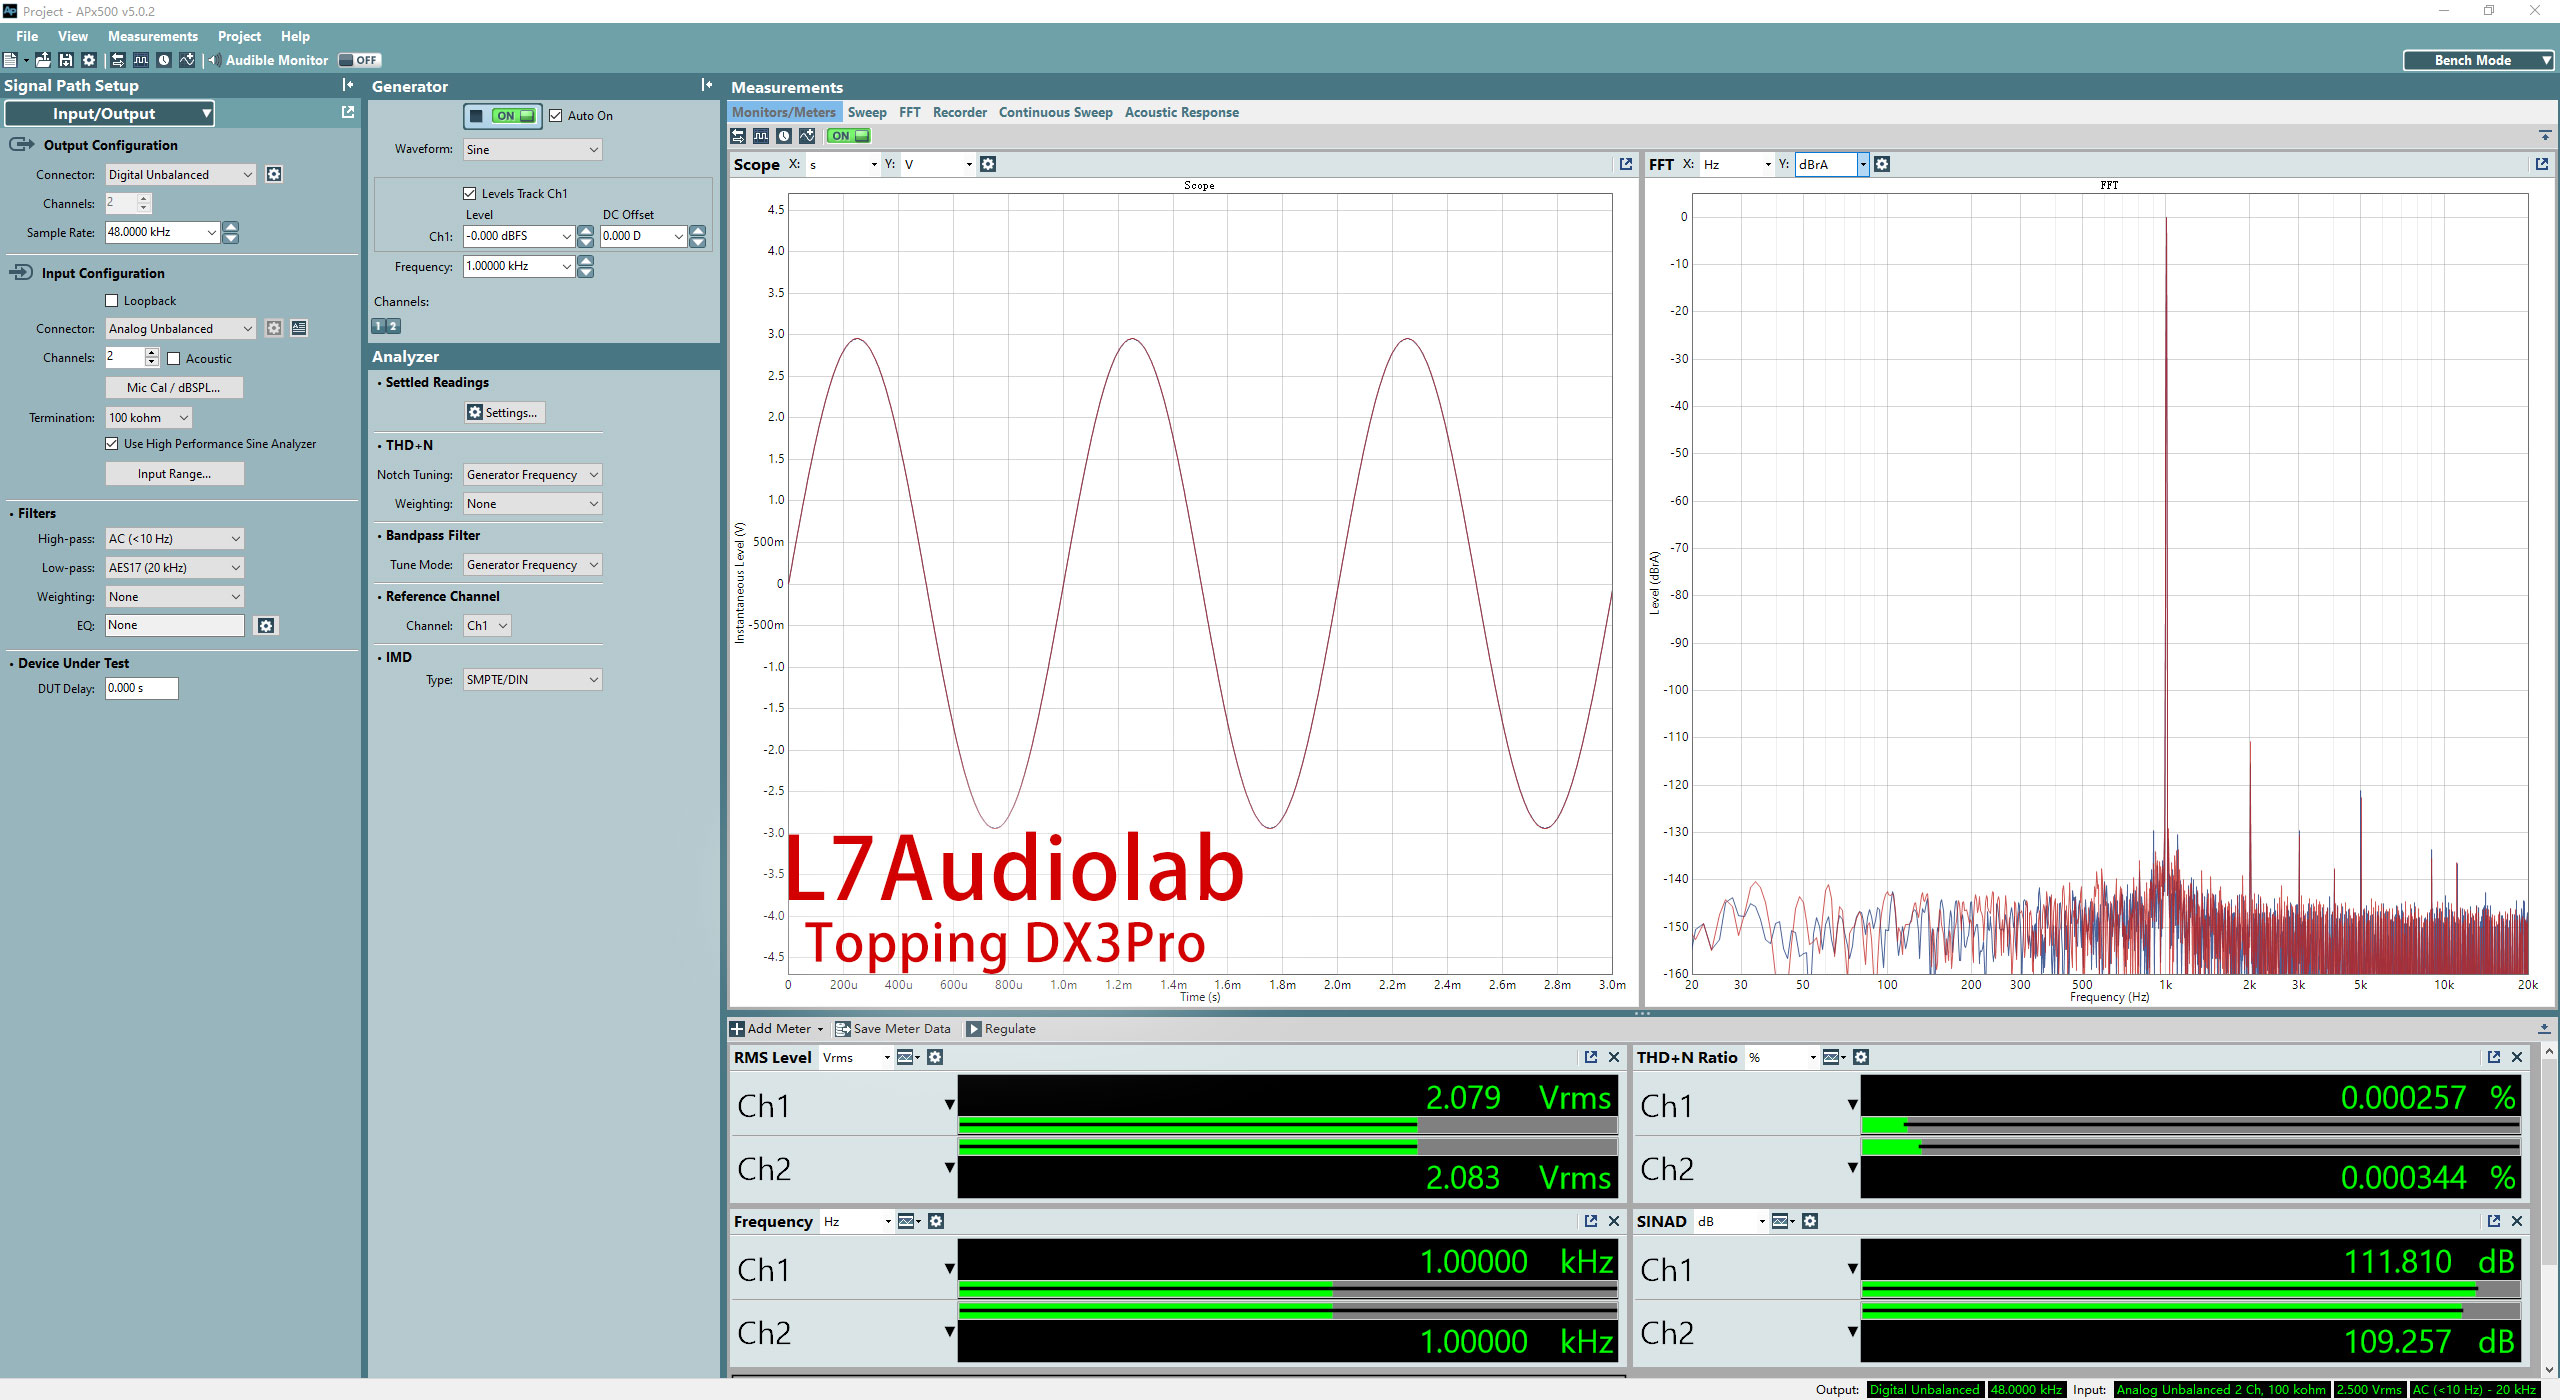Open the File menu
Image resolution: width=2560 pixels, height=1400 pixels.
[x=27, y=36]
